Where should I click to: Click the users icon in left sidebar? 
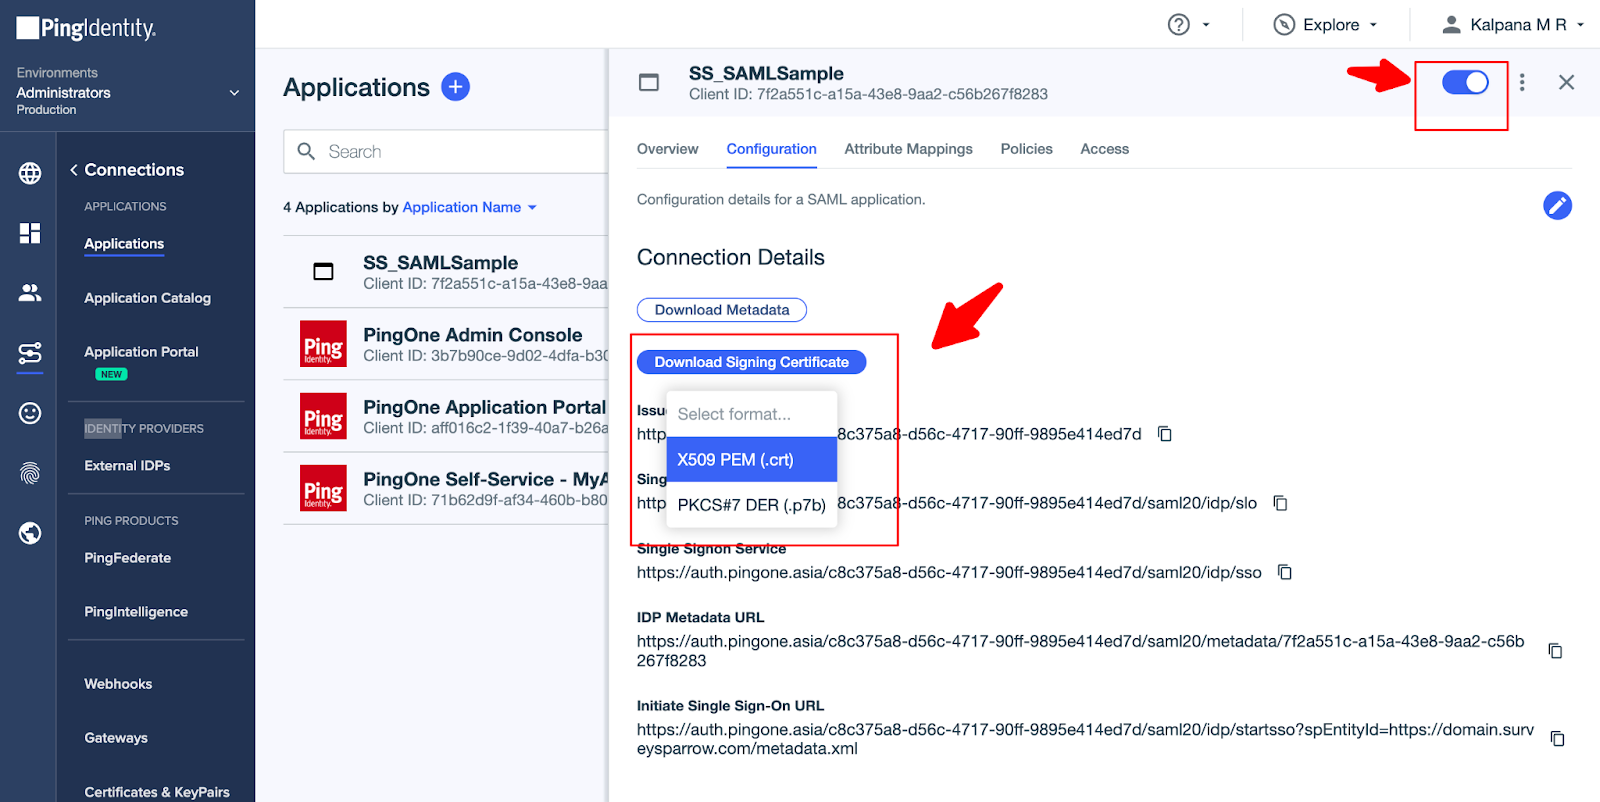(x=30, y=292)
